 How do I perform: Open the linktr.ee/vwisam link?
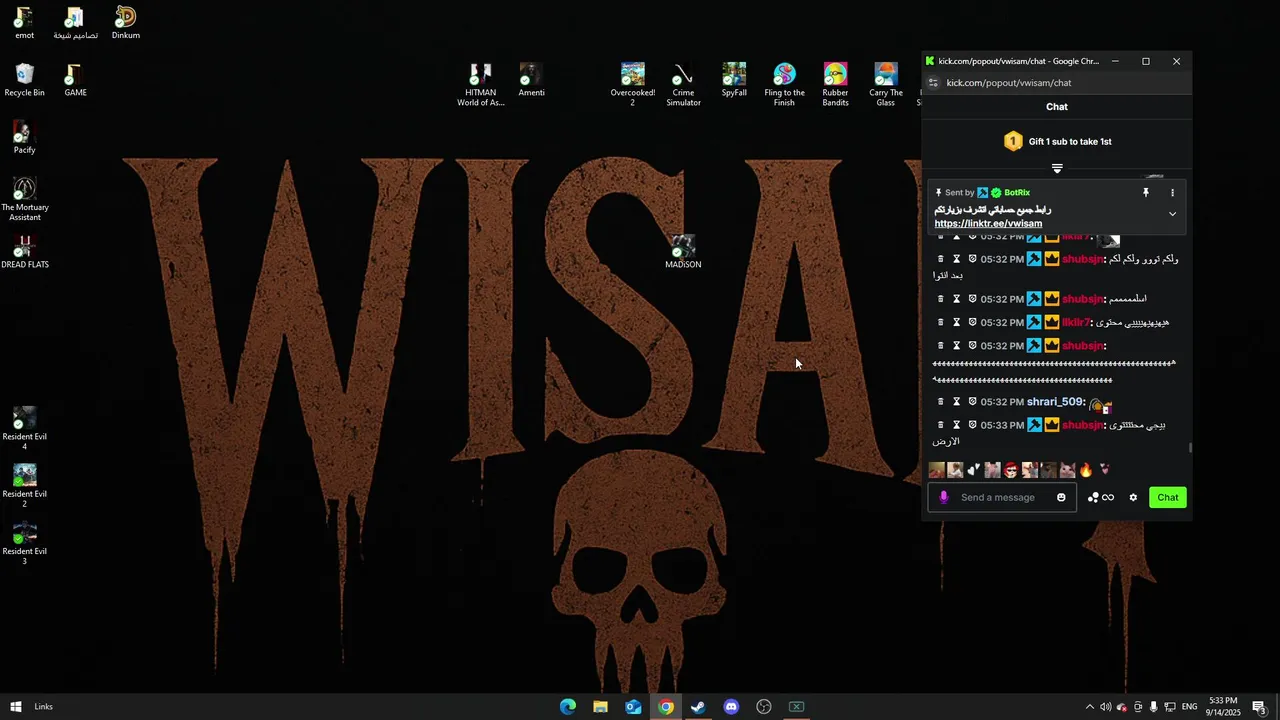tap(988, 224)
